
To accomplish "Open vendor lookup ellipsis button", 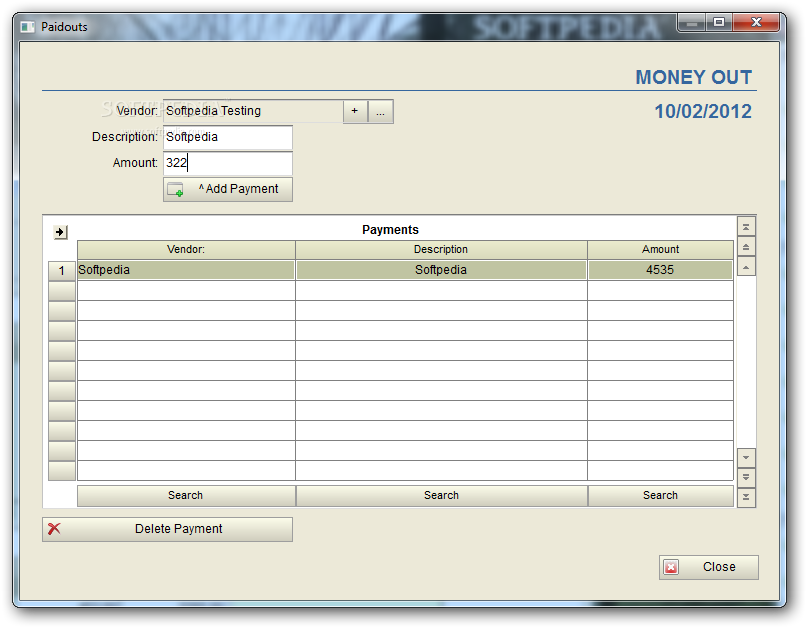I will (x=380, y=111).
